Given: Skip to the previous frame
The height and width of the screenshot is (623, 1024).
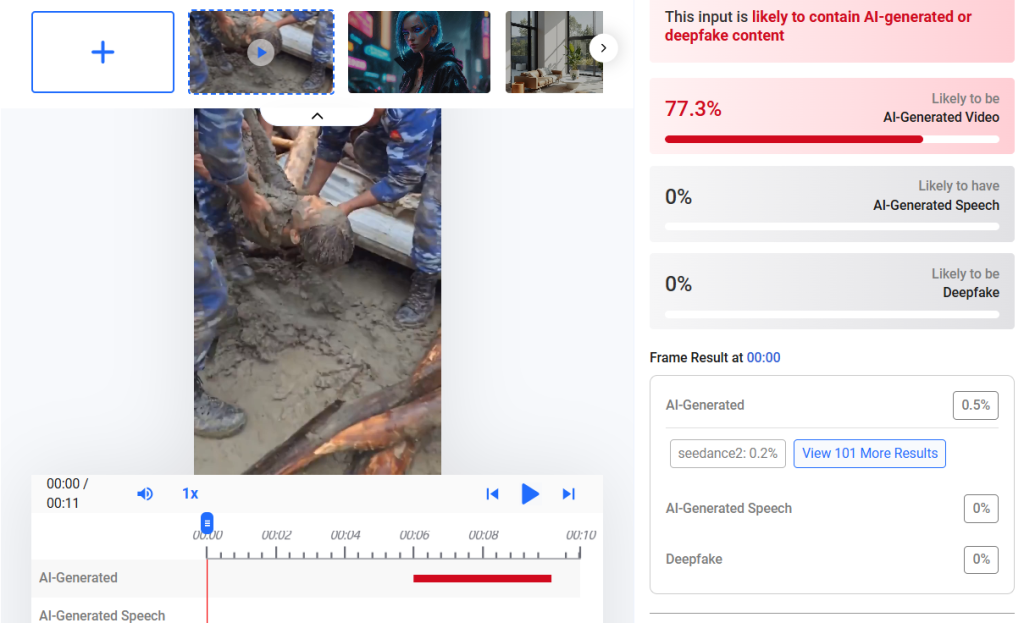Looking at the screenshot, I should [492, 494].
